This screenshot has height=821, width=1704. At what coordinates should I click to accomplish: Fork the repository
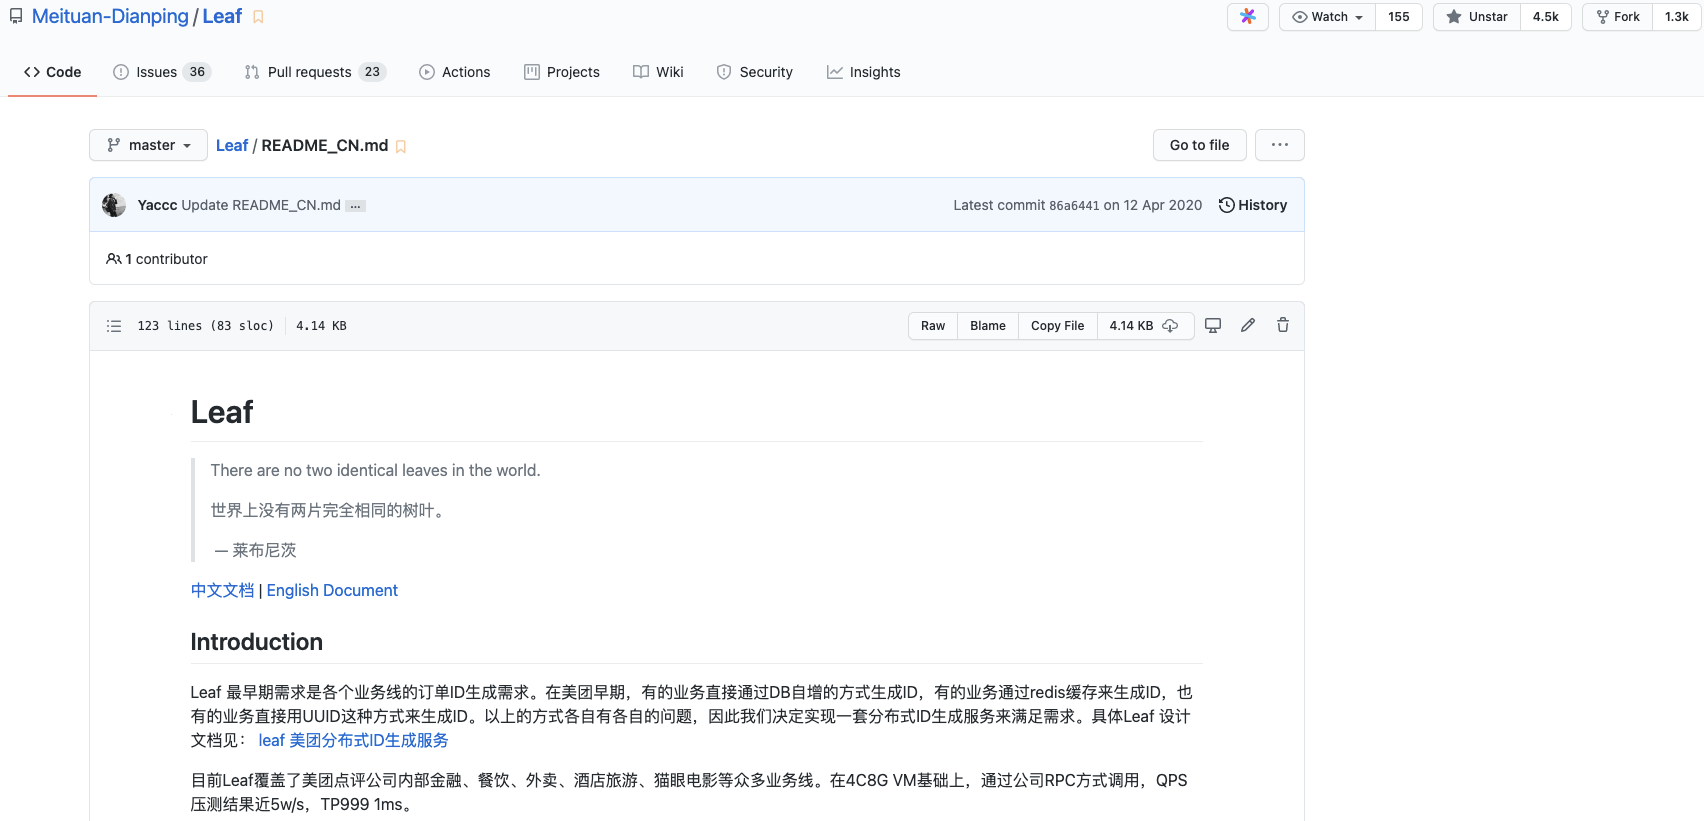click(x=1618, y=17)
